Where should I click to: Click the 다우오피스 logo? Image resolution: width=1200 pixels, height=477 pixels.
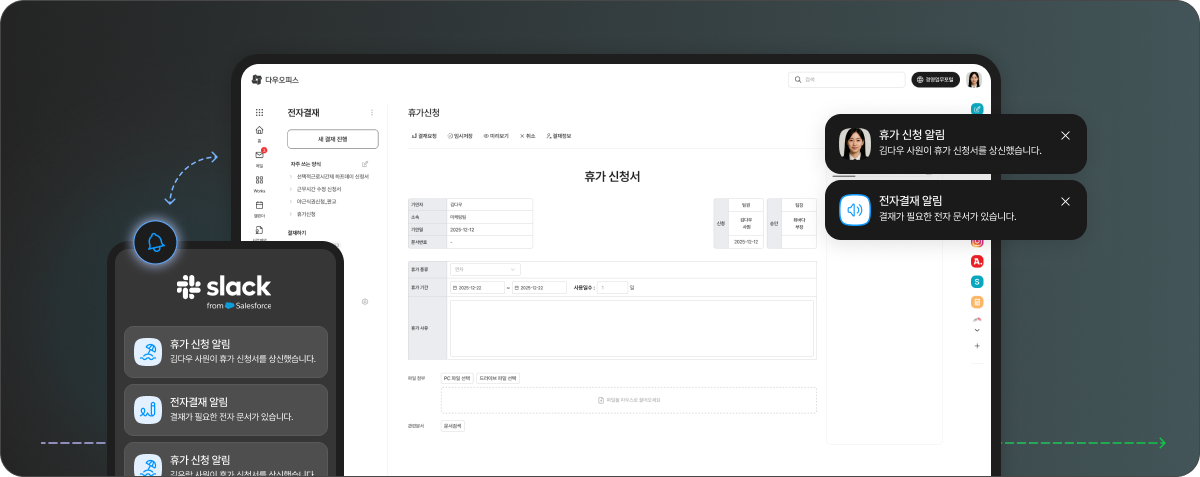point(275,80)
